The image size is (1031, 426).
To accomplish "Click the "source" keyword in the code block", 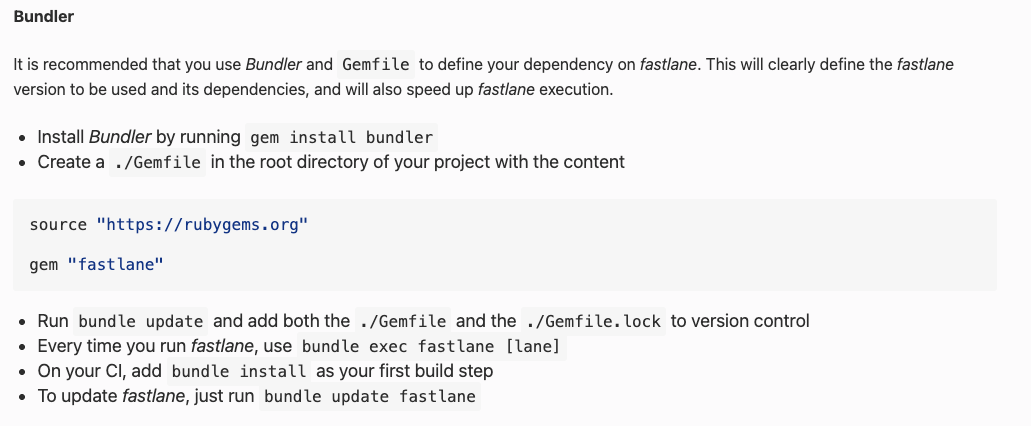I will tap(58, 225).
